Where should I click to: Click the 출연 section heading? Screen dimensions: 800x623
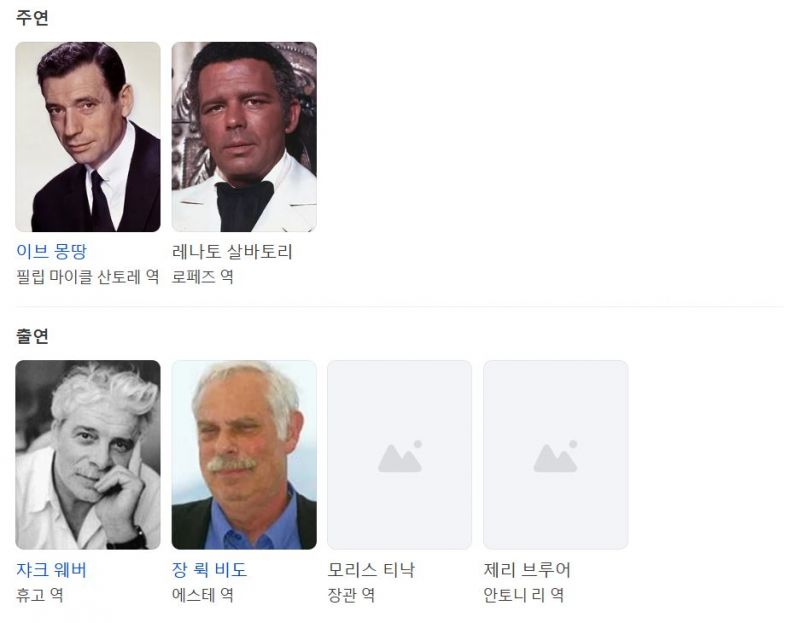coord(32,336)
